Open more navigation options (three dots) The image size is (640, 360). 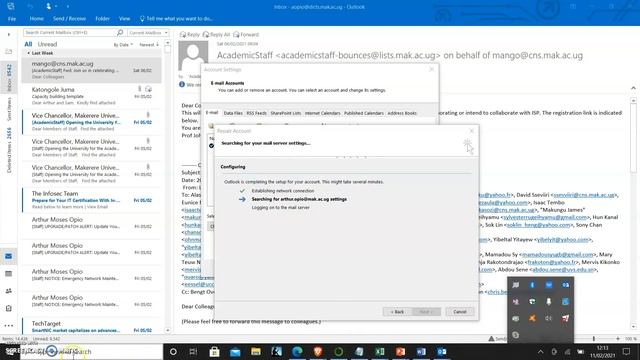[9, 326]
